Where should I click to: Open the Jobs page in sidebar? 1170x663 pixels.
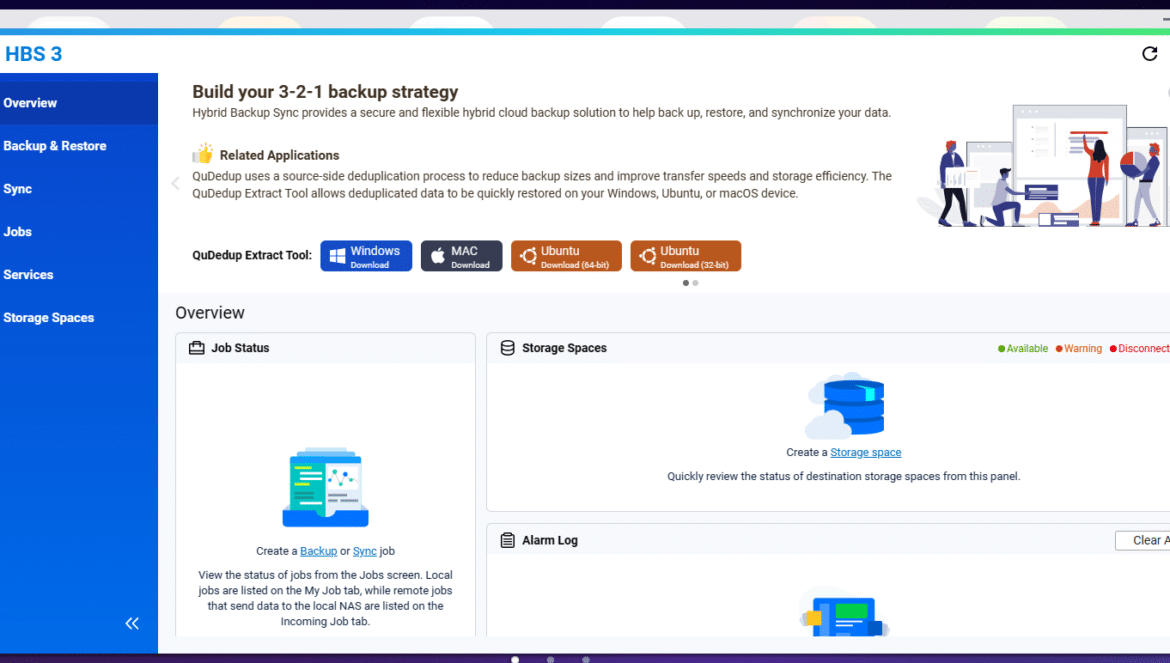79,232
